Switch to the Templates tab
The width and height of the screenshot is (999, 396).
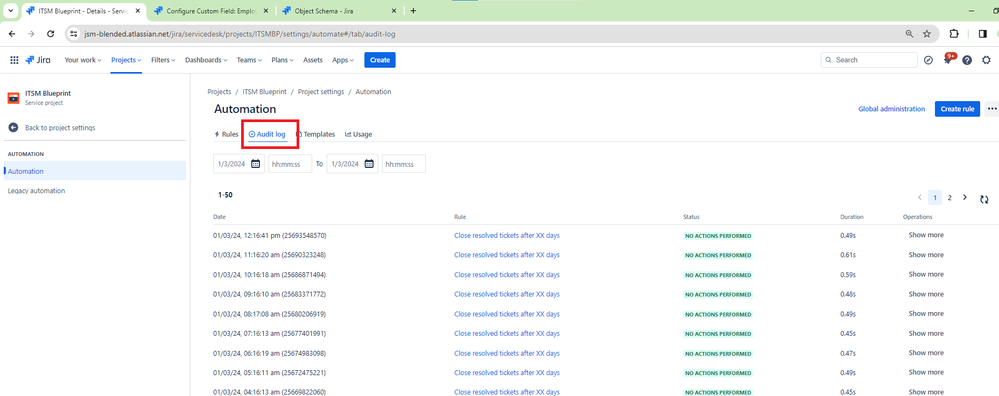(316, 134)
